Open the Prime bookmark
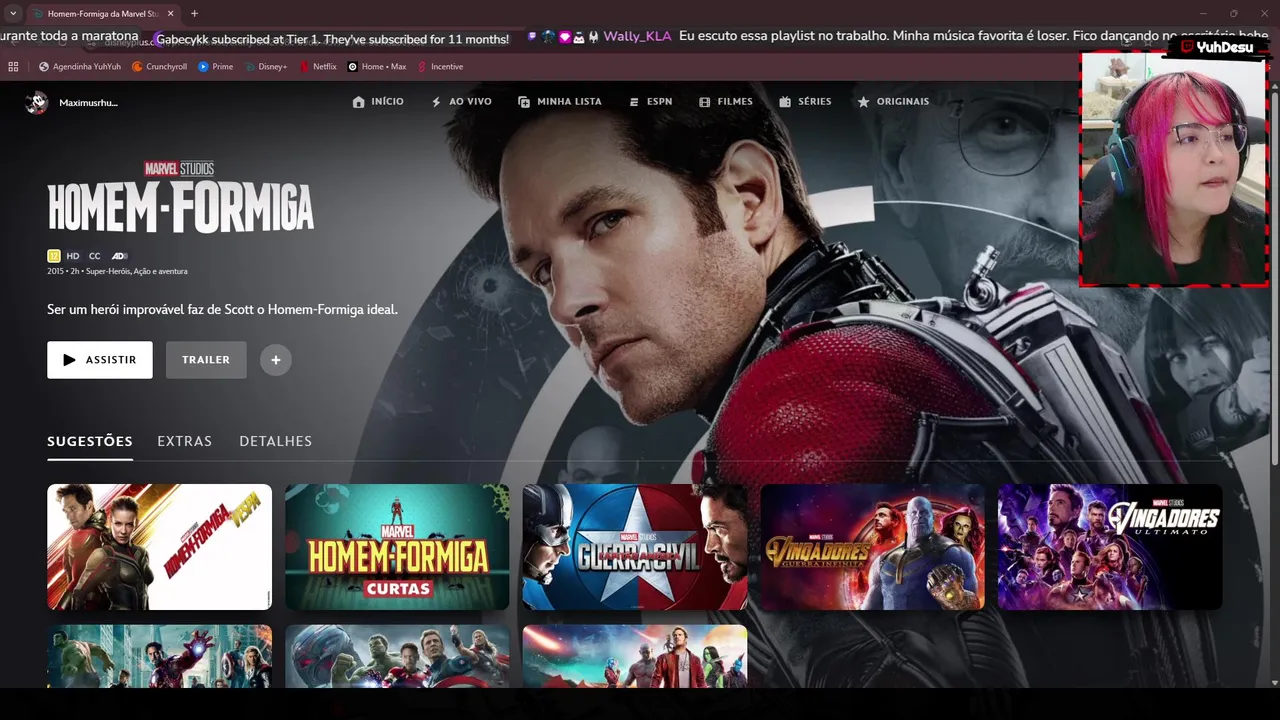This screenshot has width=1280, height=720. 216,67
